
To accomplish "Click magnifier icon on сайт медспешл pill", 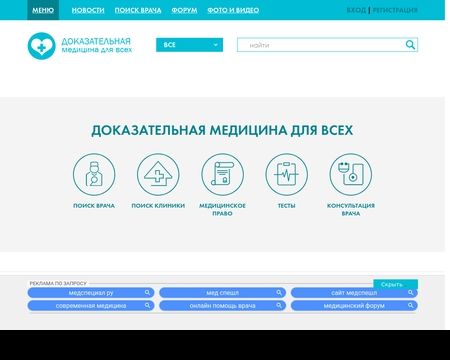I will 411,292.
